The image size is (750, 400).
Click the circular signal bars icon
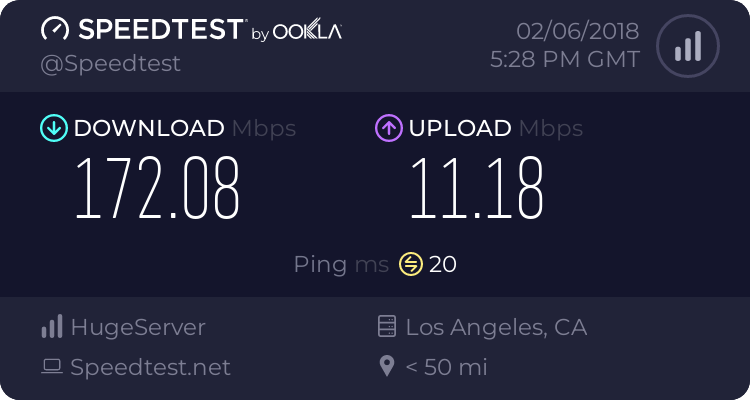pyautogui.click(x=687, y=45)
